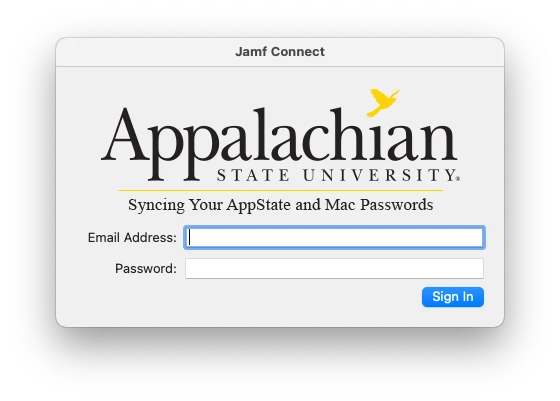
Task: Click the capital A of Appalachian
Action: pyautogui.click(x=125, y=134)
